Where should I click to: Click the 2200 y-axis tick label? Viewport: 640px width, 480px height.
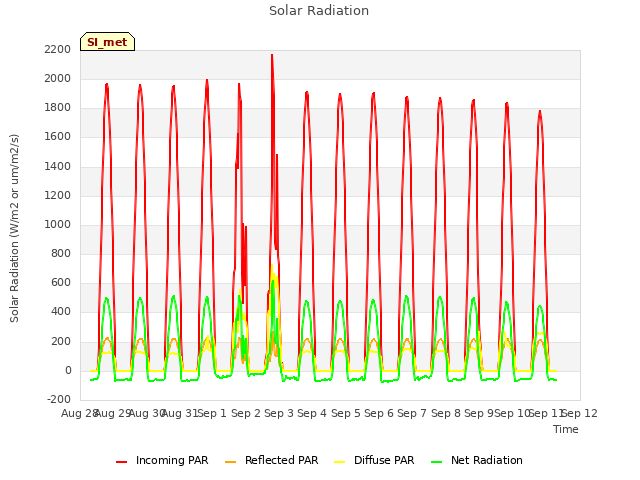[58, 49]
